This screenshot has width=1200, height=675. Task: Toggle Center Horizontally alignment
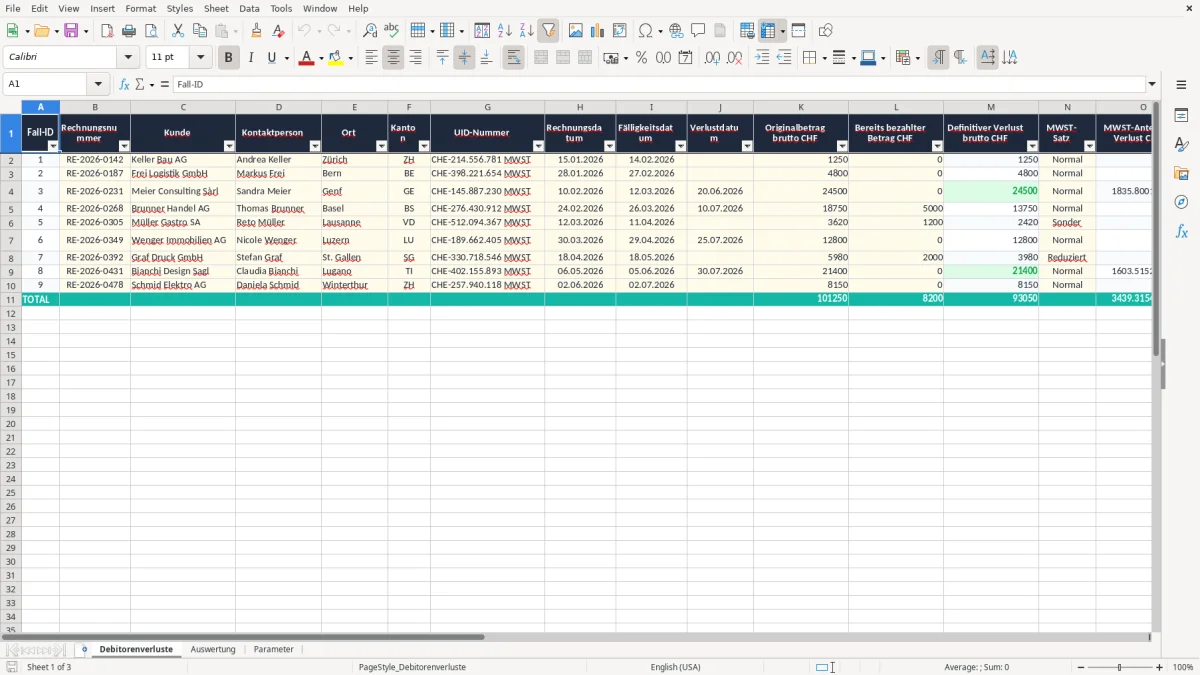[393, 58]
